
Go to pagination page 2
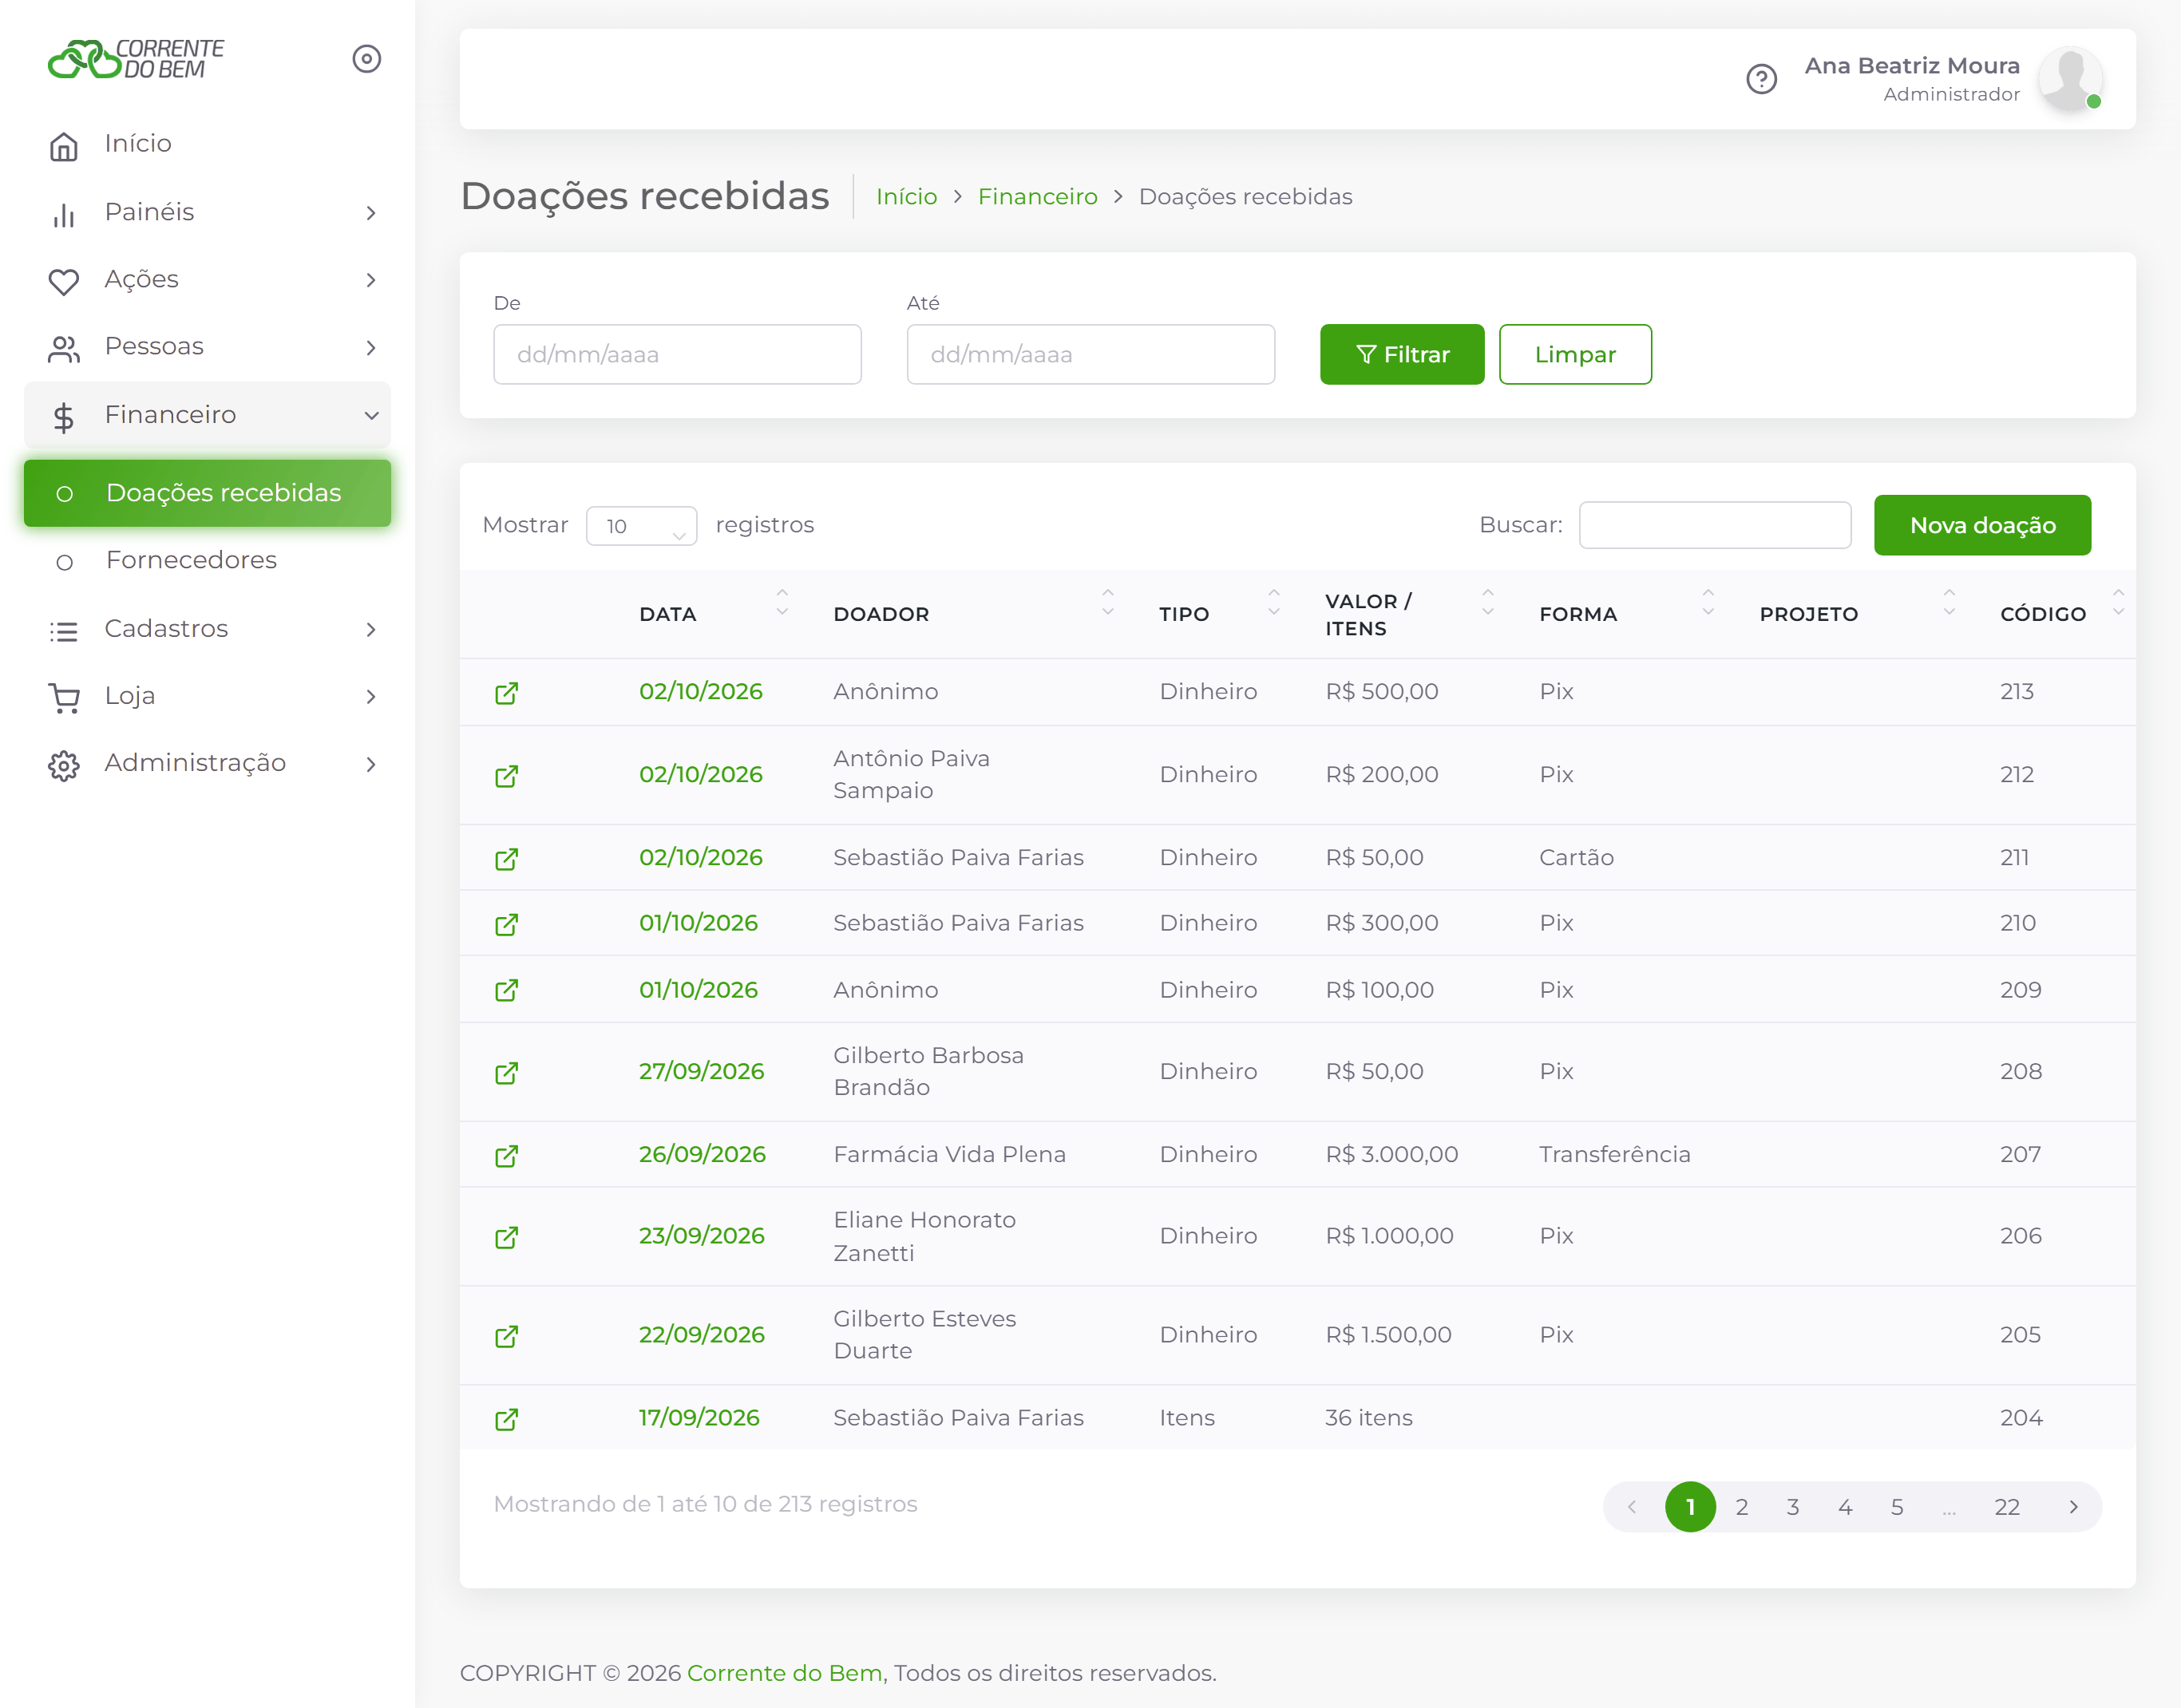(x=1741, y=1507)
